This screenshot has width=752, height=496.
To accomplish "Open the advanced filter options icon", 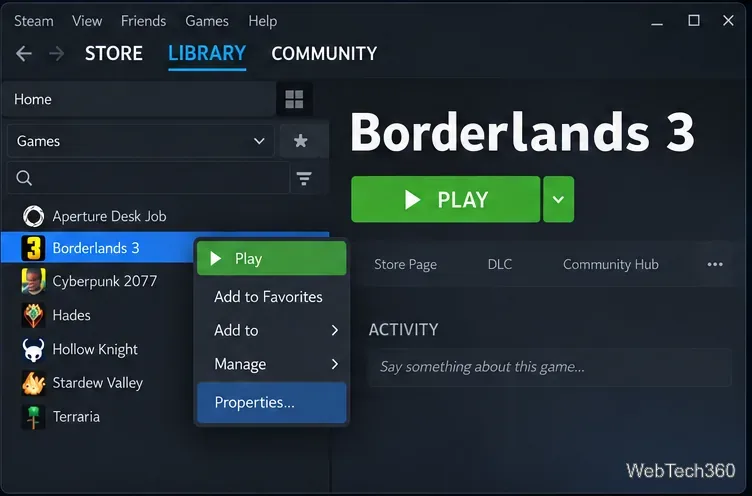I will 304,178.
